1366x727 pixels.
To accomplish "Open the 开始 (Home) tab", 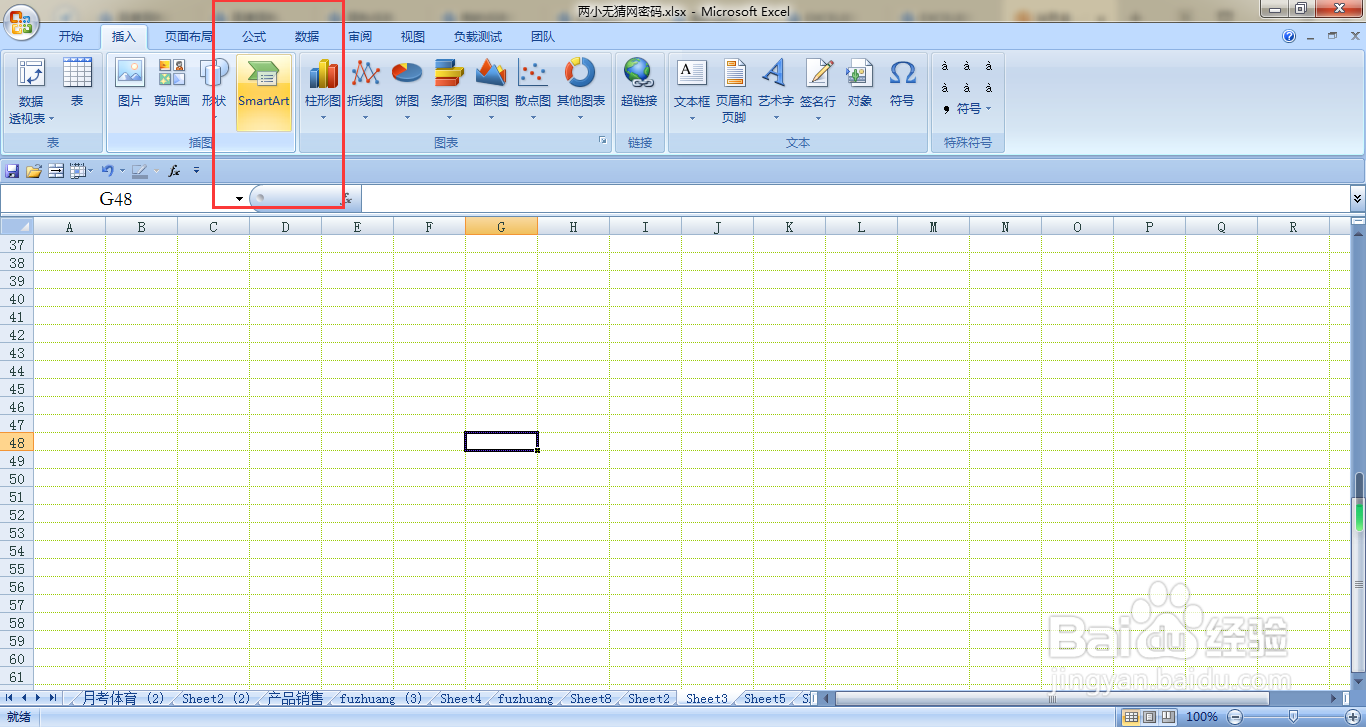I will (71, 37).
